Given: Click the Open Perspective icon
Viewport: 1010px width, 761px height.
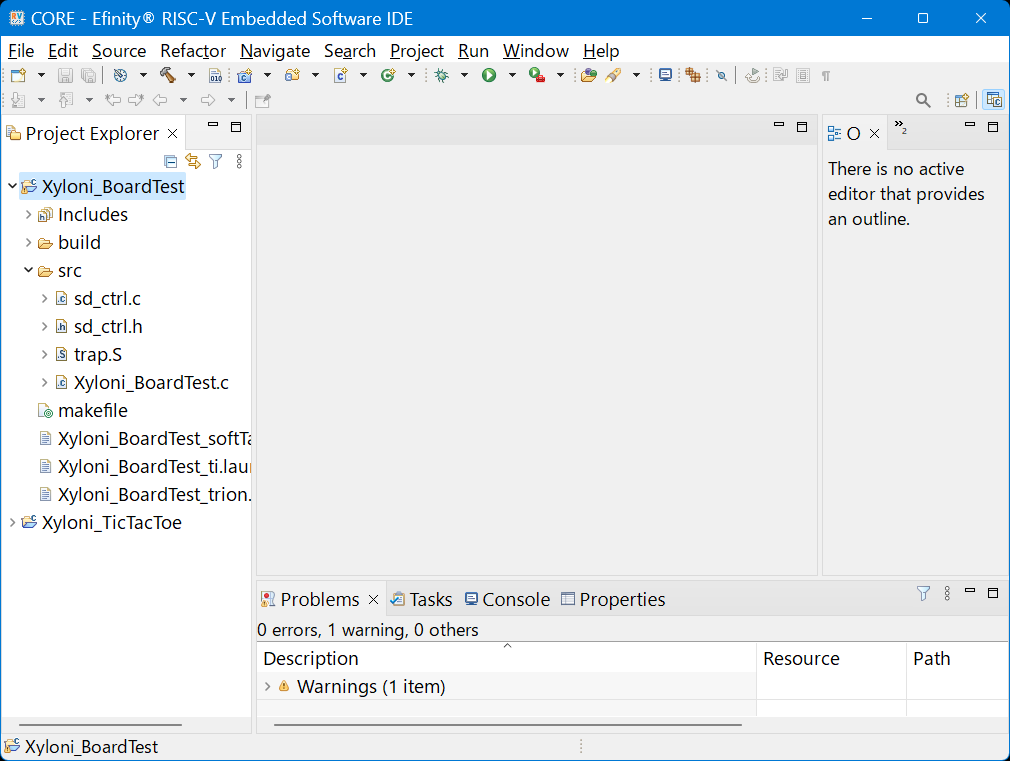Looking at the screenshot, I should click(961, 100).
